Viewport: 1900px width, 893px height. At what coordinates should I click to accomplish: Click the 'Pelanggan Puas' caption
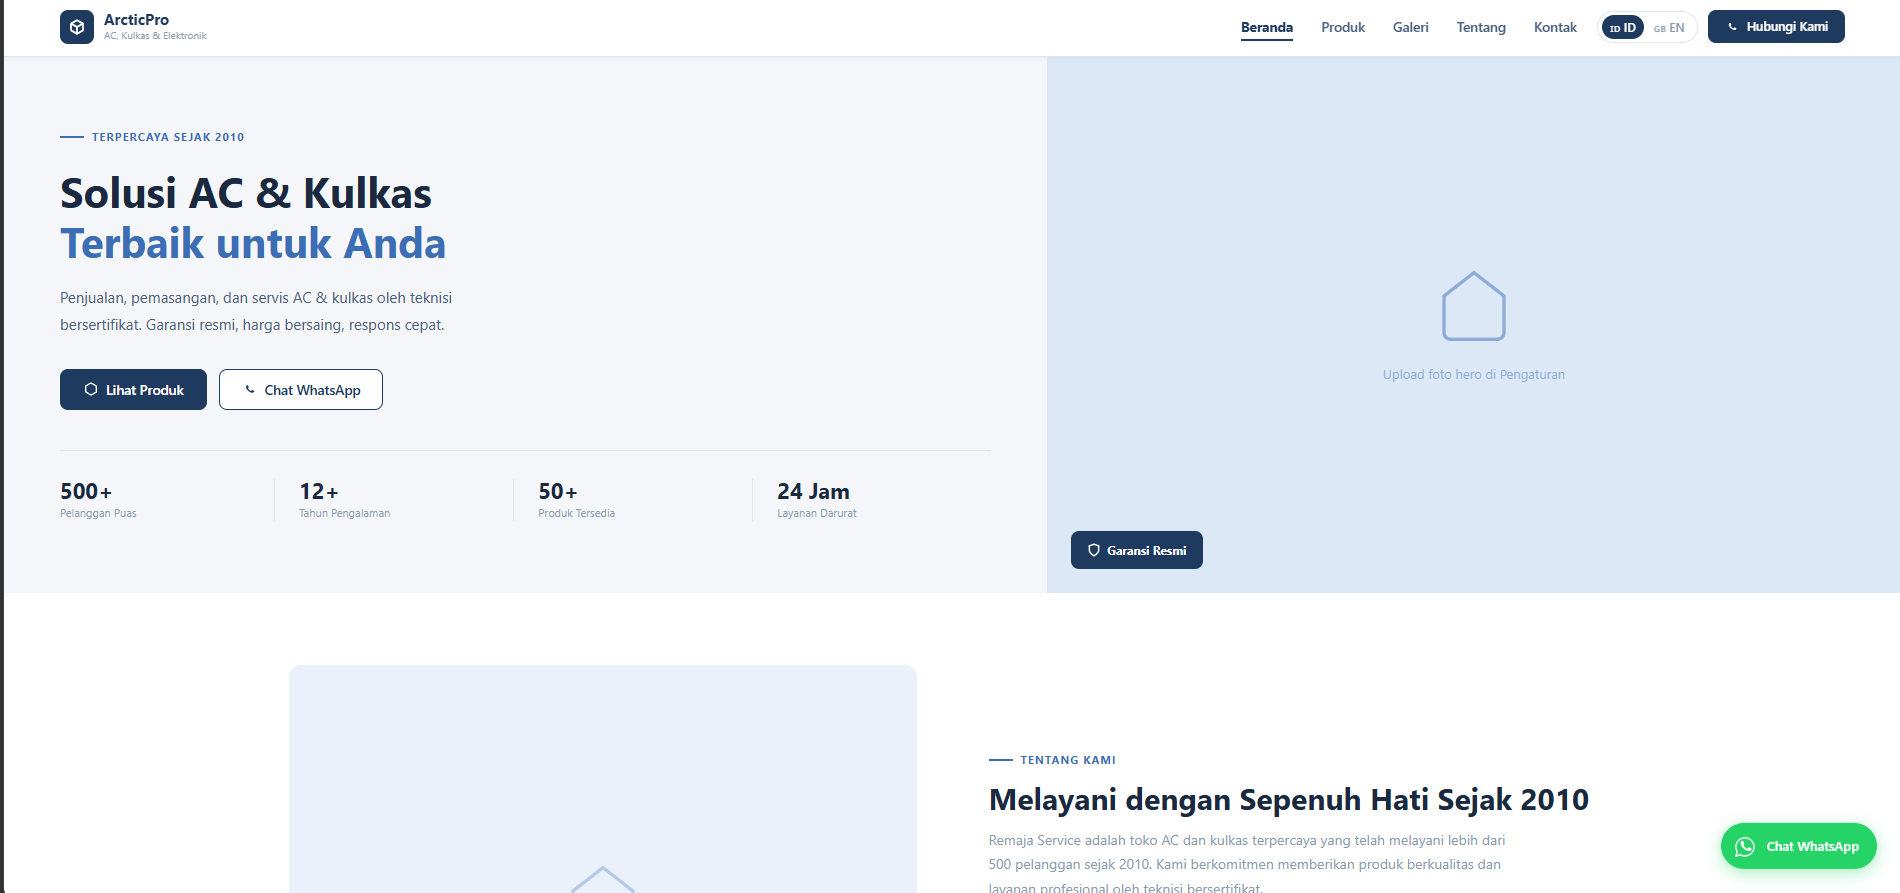click(x=98, y=513)
